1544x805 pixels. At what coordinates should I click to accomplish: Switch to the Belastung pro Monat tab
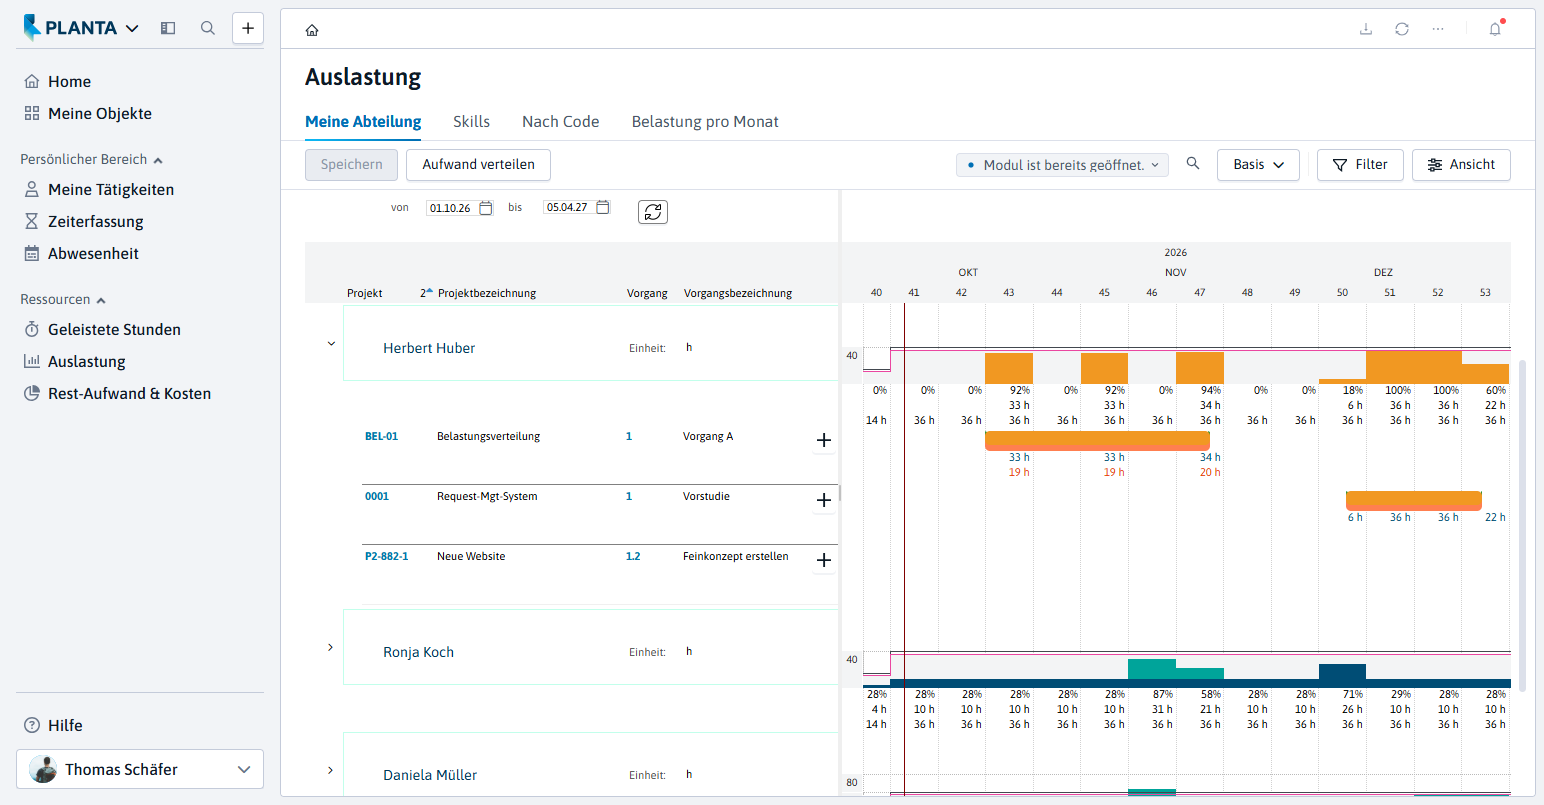click(x=705, y=122)
